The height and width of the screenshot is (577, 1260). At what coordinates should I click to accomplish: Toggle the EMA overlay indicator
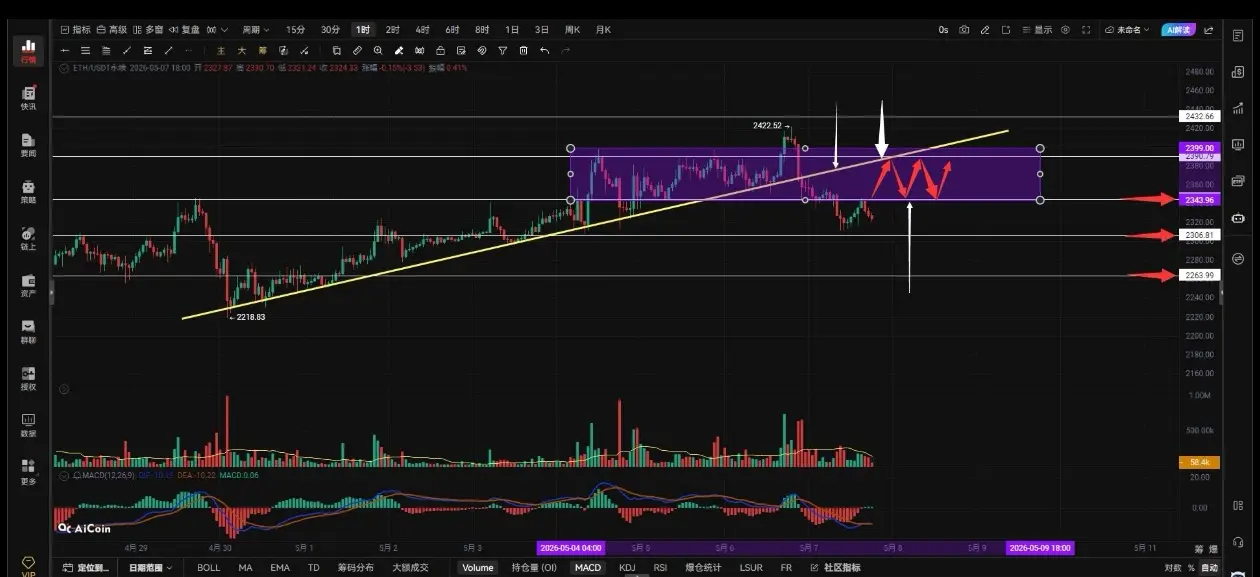pos(280,567)
